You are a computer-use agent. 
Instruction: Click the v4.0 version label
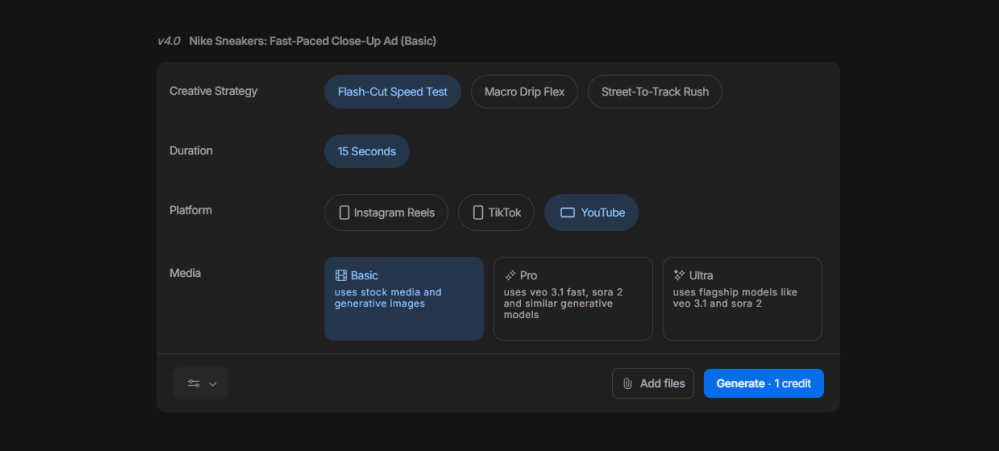pyautogui.click(x=168, y=41)
